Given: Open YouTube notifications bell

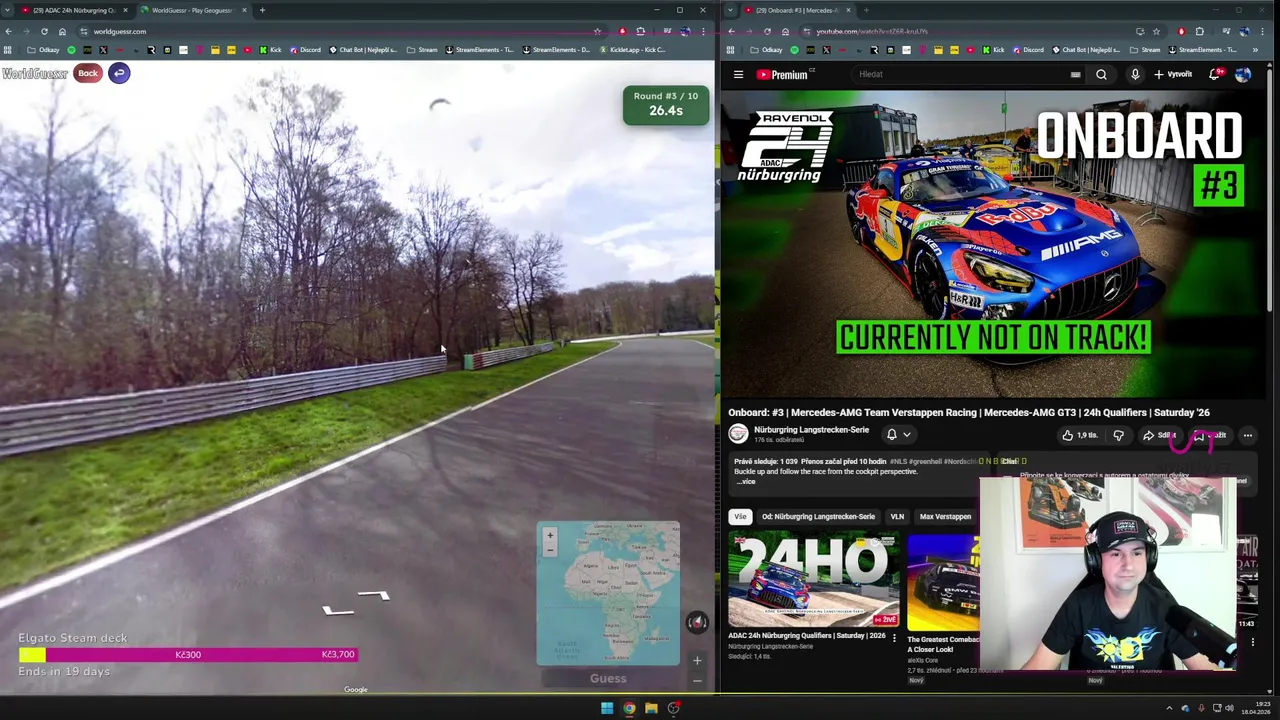Looking at the screenshot, I should click(1214, 74).
